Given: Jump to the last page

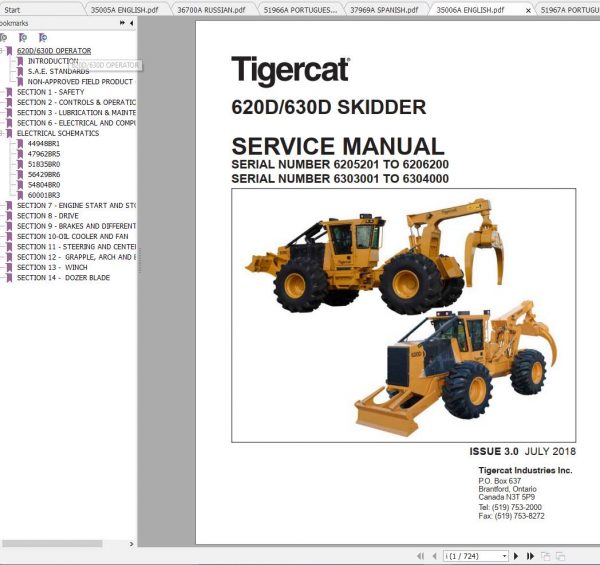Looking at the screenshot, I should (530, 556).
